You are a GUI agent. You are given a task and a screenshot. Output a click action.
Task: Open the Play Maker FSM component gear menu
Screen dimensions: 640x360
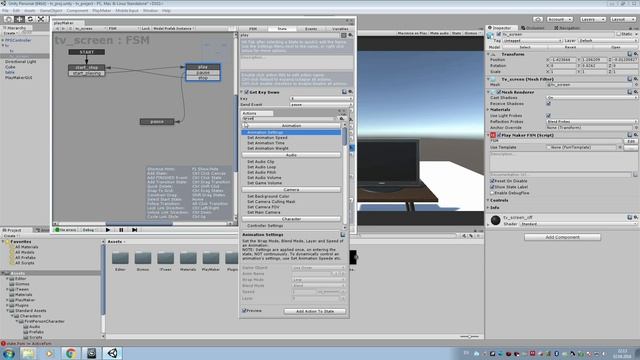click(x=636, y=135)
